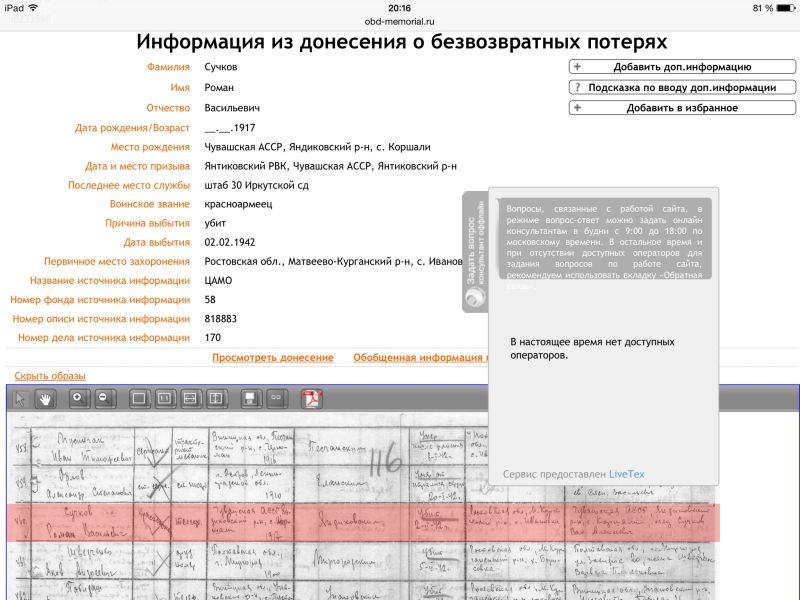Fit scan to viewer height

[x=217, y=398]
